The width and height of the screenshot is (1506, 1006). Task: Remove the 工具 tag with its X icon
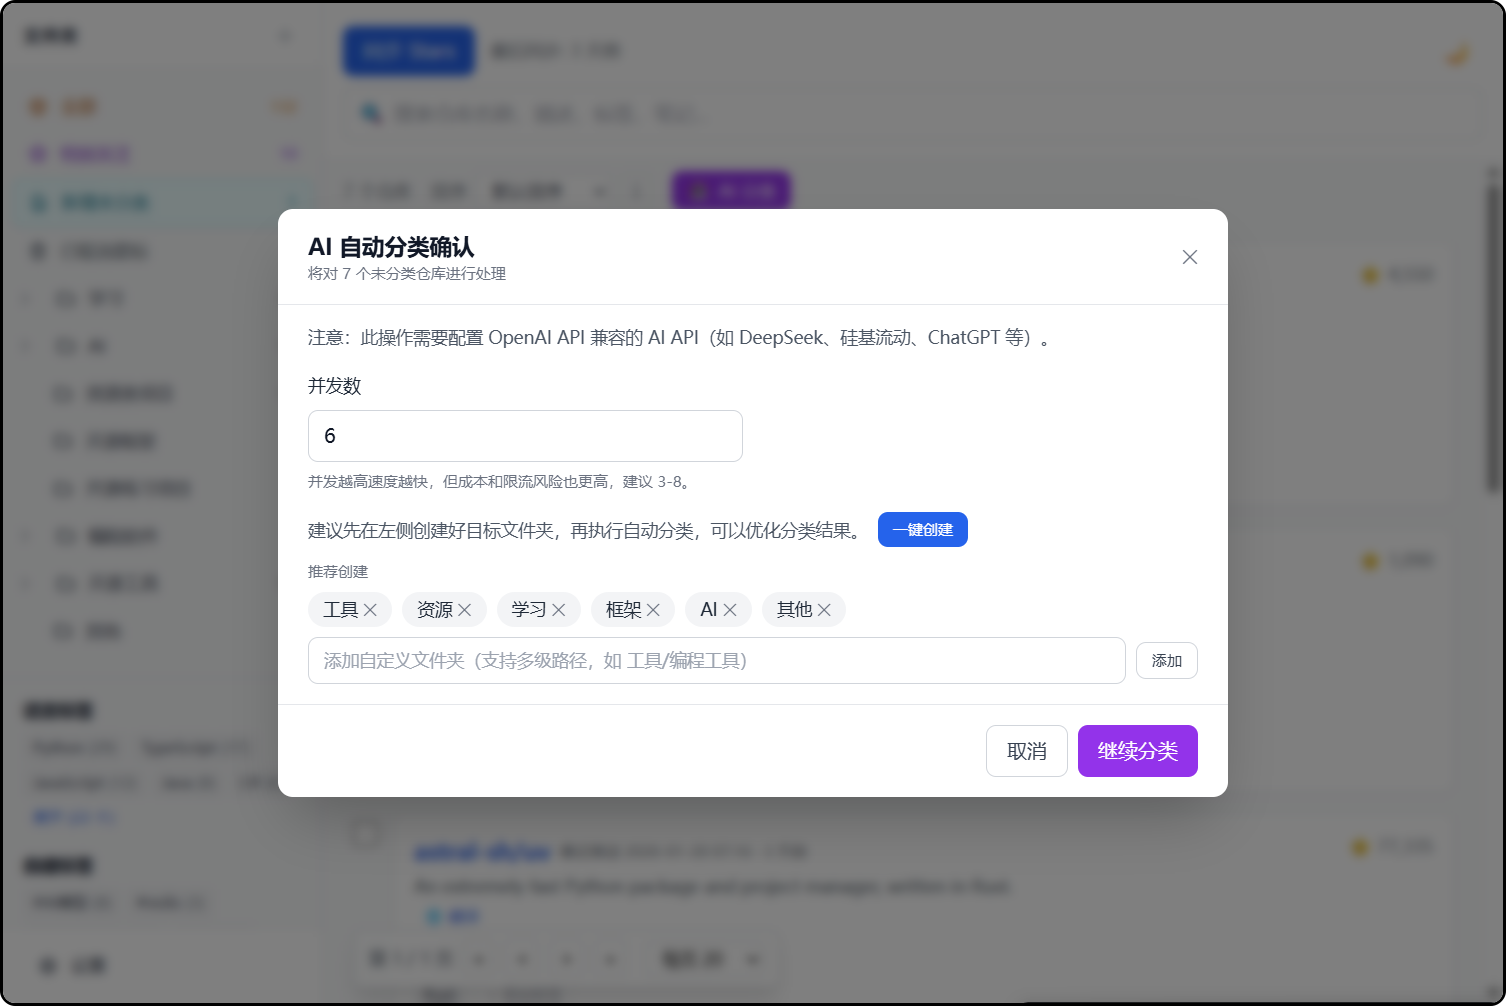(371, 609)
